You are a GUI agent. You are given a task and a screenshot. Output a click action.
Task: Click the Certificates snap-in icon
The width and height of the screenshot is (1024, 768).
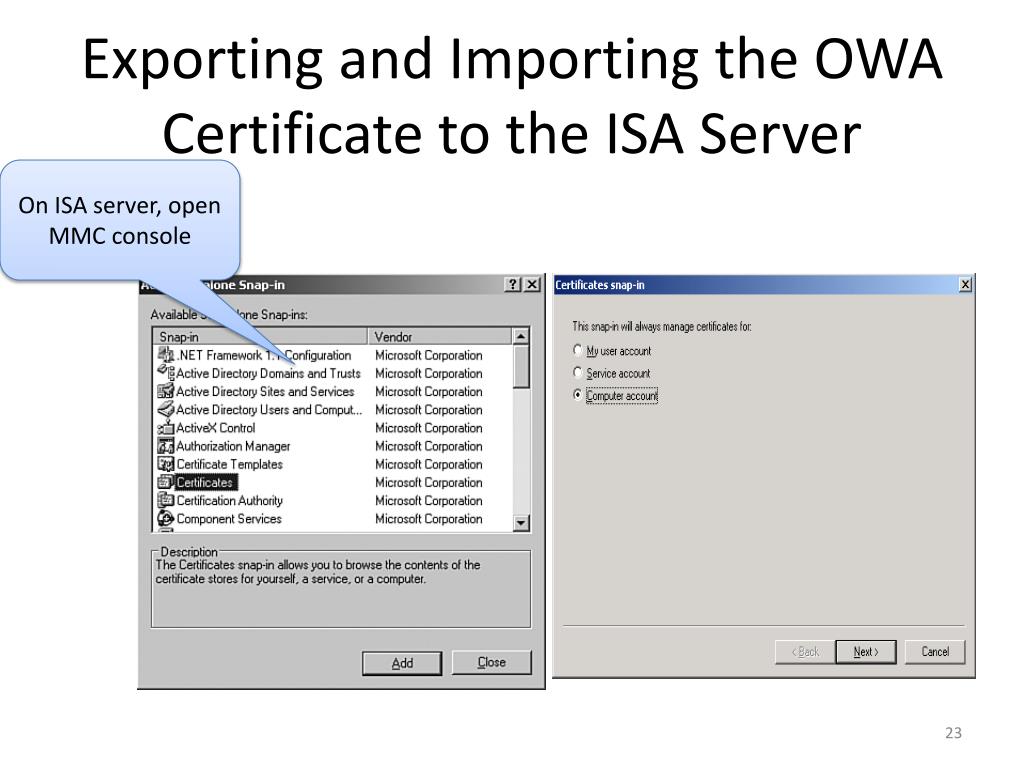(166, 483)
